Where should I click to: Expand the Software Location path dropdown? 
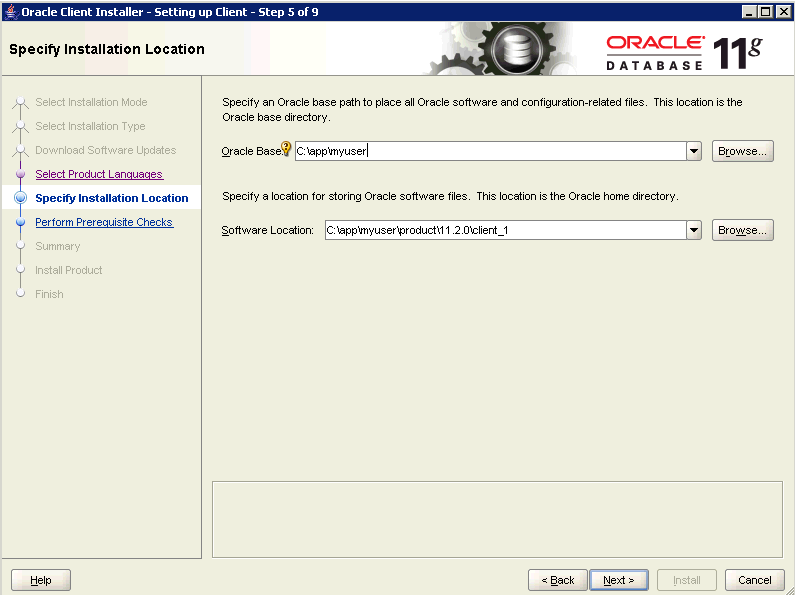(x=694, y=231)
